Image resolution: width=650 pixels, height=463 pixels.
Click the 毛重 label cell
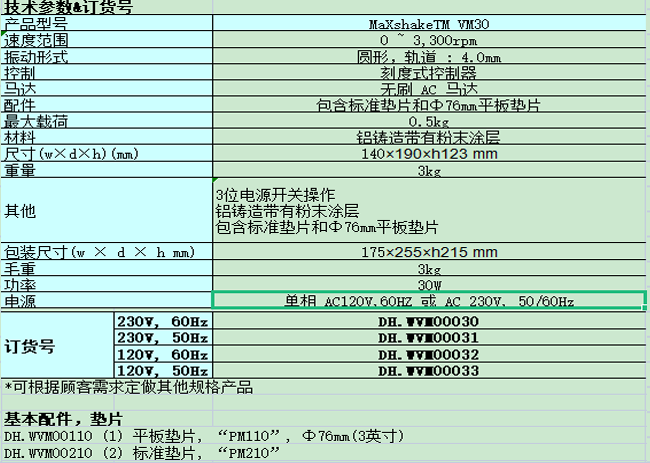coord(107,268)
